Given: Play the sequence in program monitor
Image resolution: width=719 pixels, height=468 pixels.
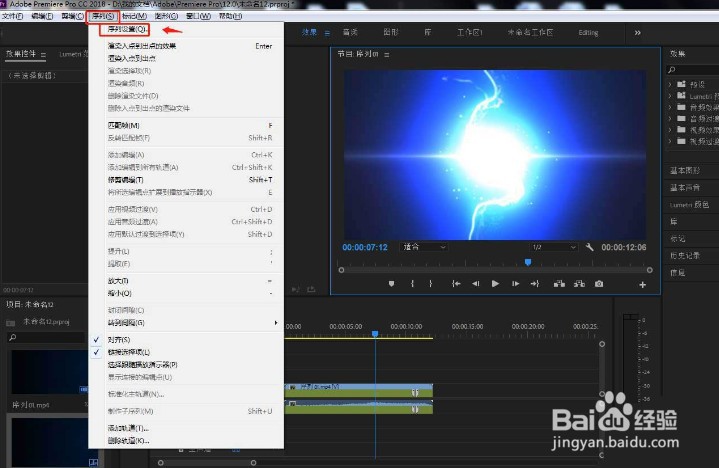Looking at the screenshot, I should pyautogui.click(x=495, y=284).
